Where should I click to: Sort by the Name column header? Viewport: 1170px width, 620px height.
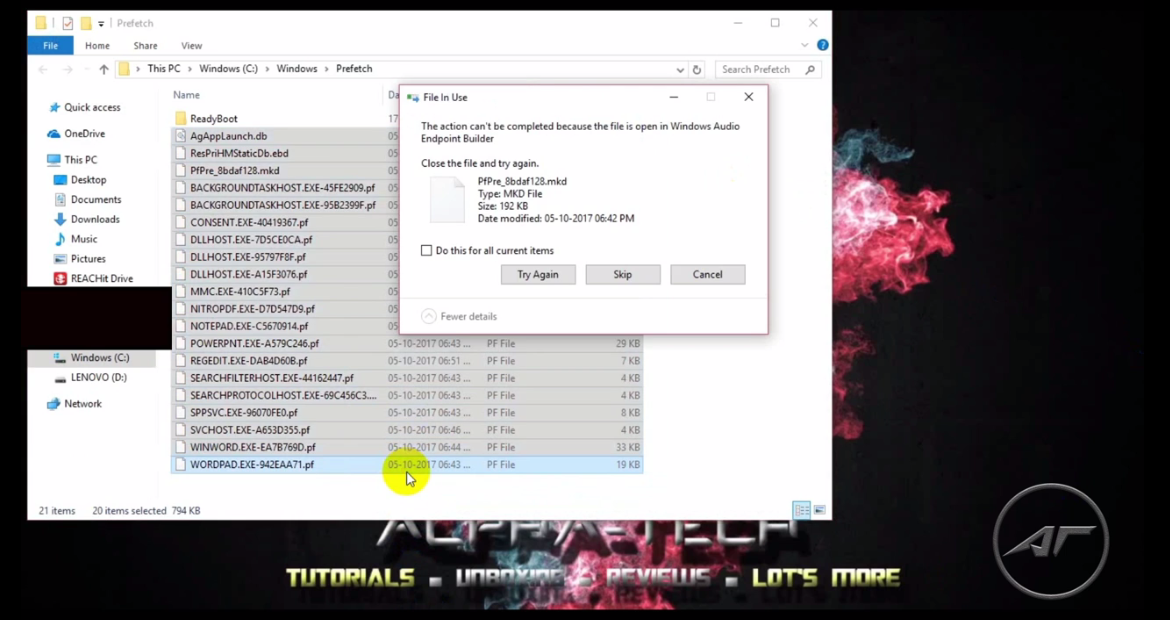pyautogui.click(x=187, y=95)
